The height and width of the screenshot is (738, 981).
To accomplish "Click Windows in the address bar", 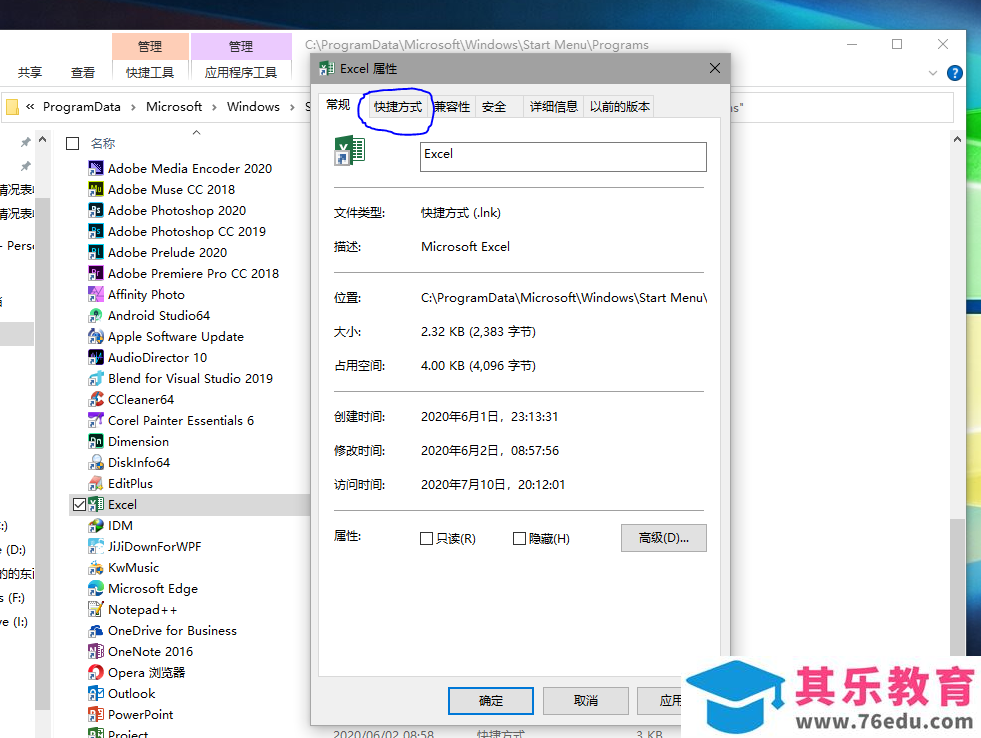I will (253, 107).
